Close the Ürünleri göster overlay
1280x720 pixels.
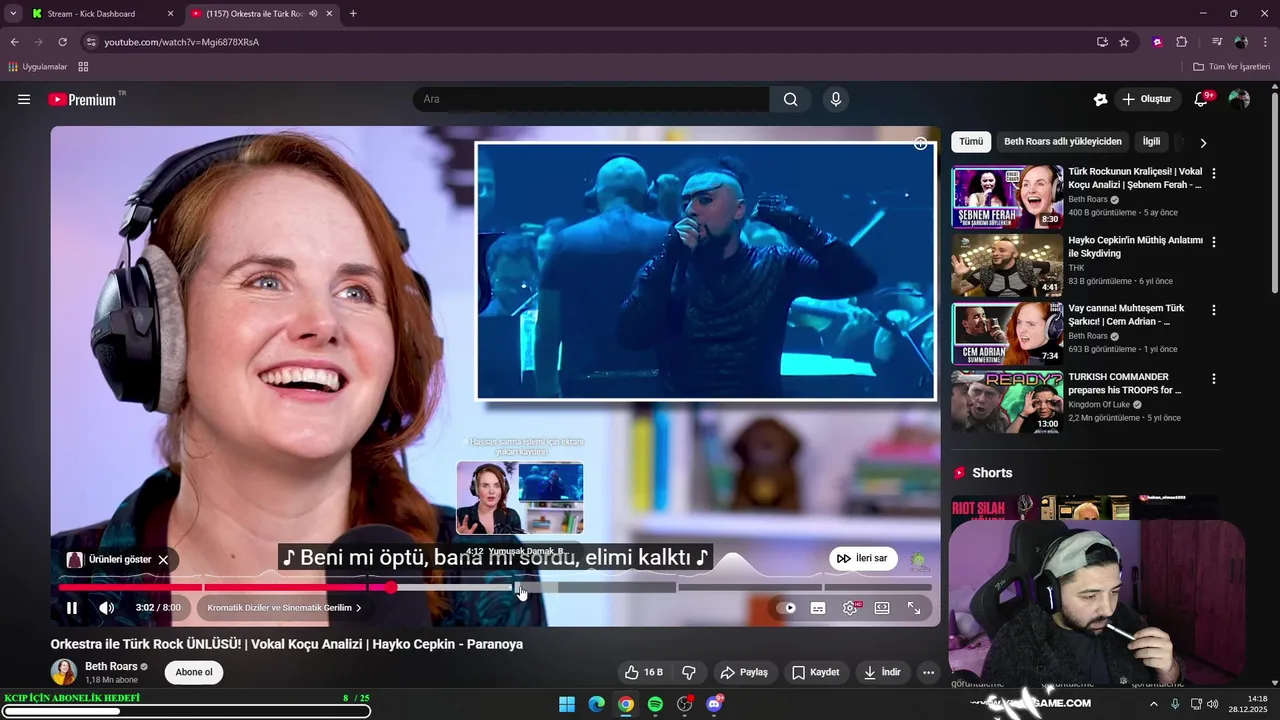[163, 560]
